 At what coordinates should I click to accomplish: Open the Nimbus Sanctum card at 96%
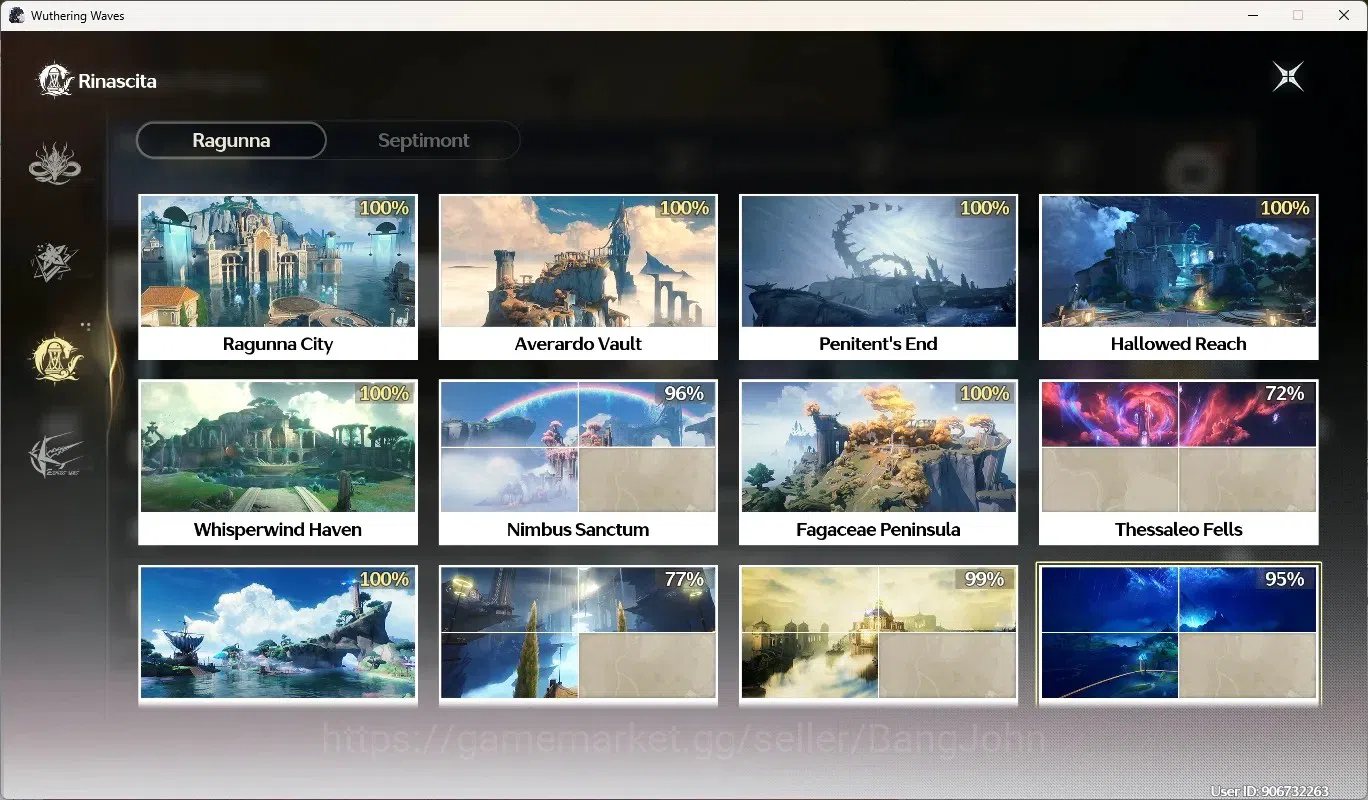point(578,462)
